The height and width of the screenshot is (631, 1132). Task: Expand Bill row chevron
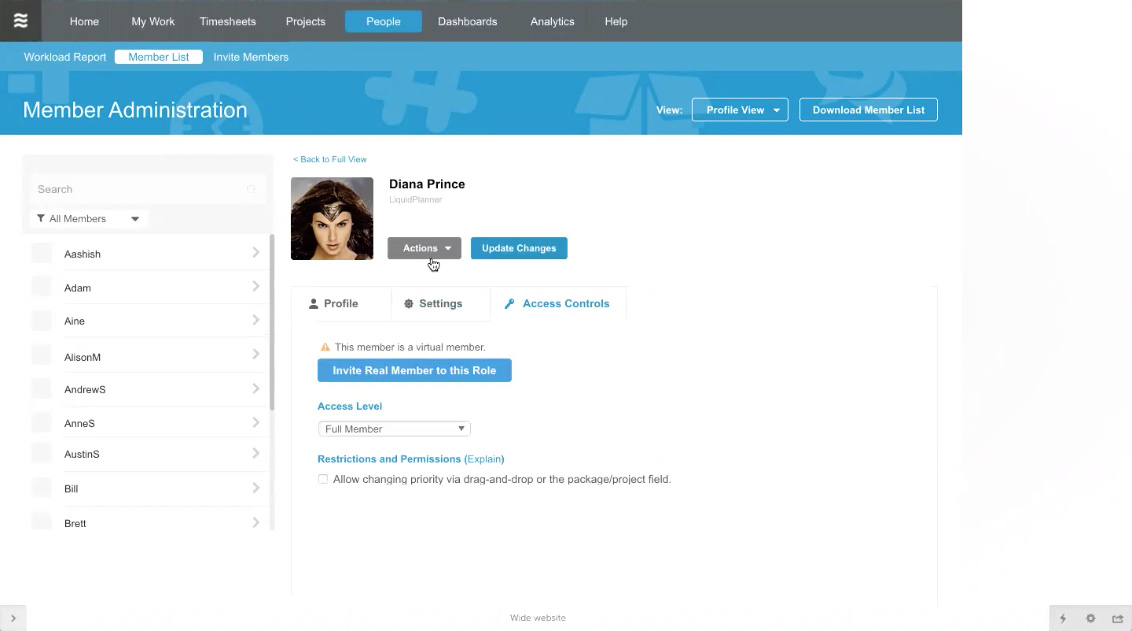(256, 488)
